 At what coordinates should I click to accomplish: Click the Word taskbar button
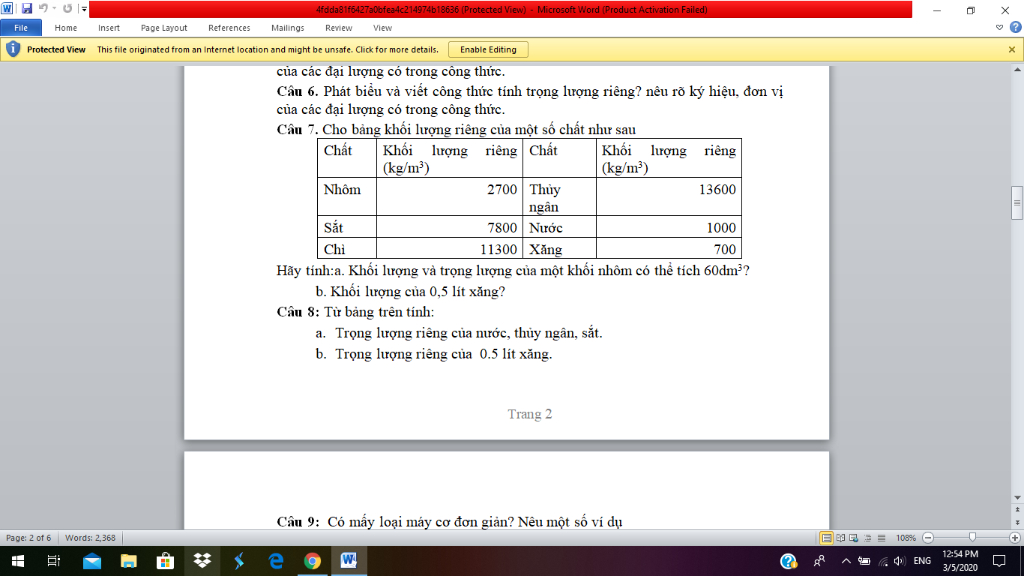tap(349, 561)
